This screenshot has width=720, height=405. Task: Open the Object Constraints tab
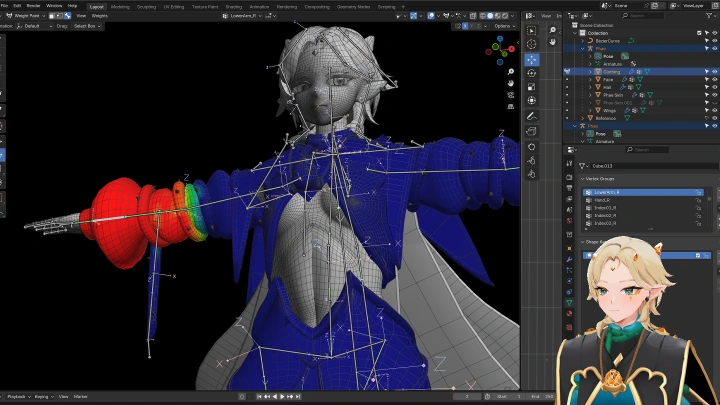569,292
